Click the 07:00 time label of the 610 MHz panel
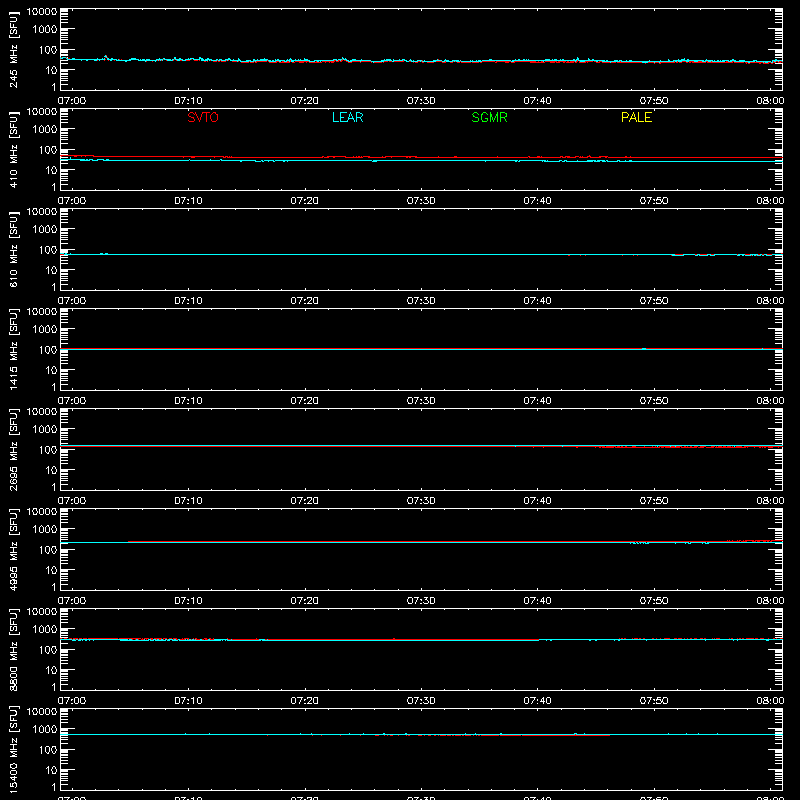Viewport: 800px width, 800px height. pos(72,301)
